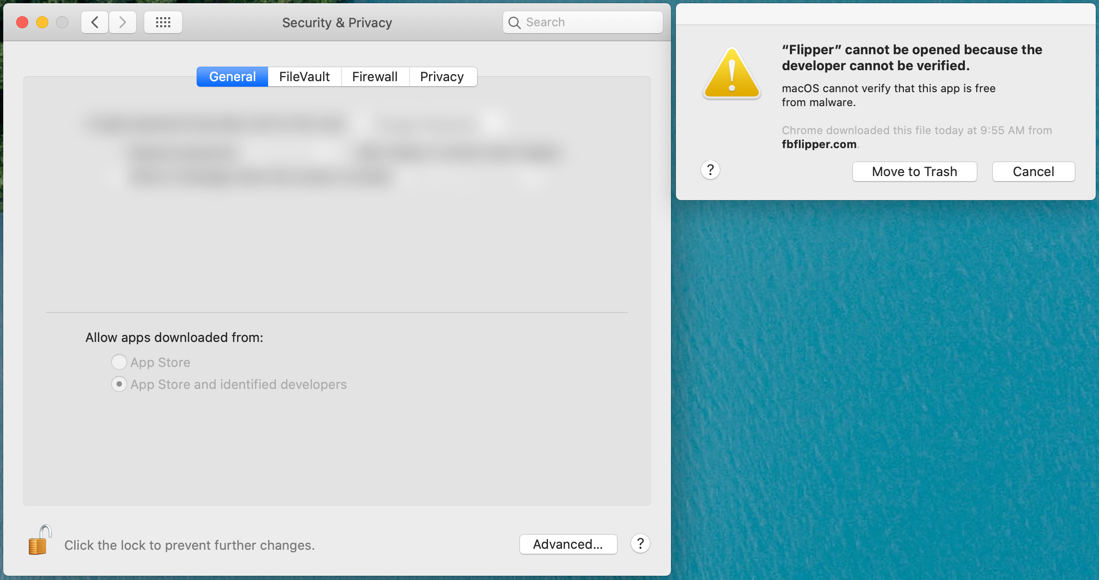Switch to the FileVault tab
Viewport: 1099px width, 580px height.
304,77
